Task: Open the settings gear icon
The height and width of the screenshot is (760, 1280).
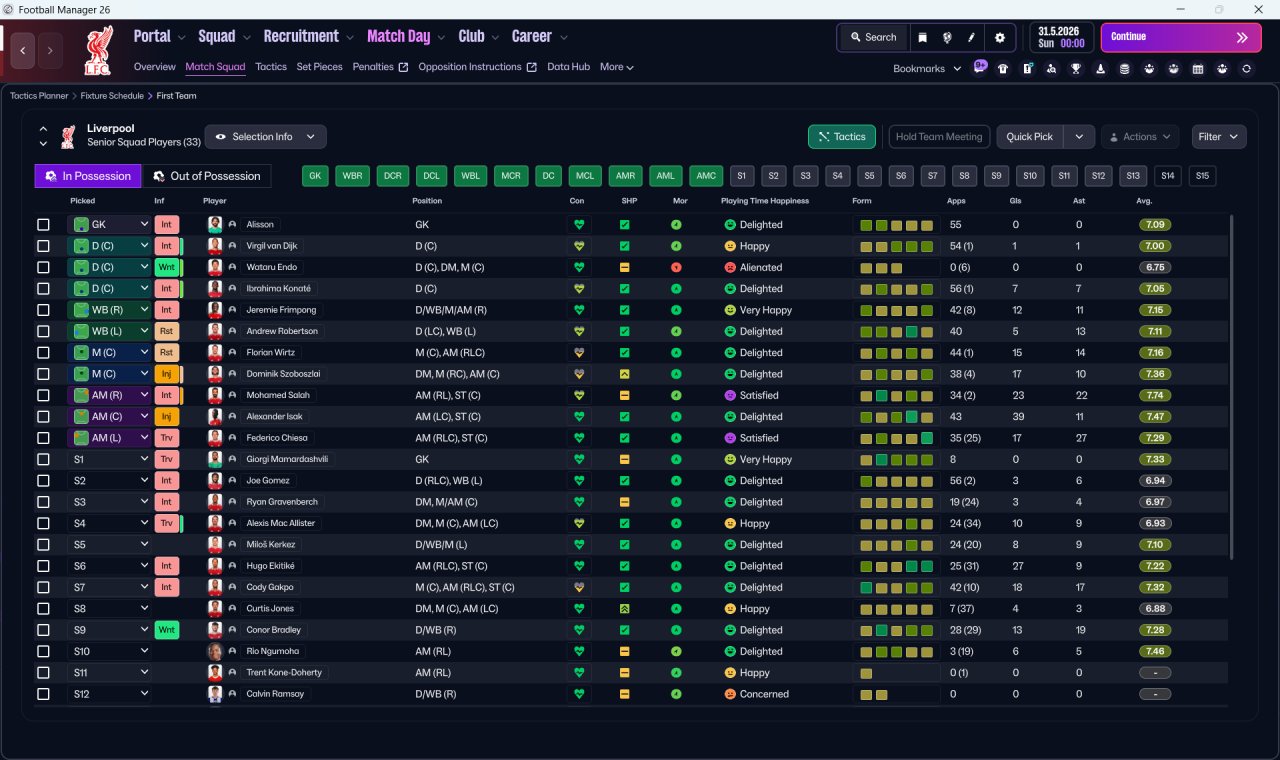Action: click(999, 37)
